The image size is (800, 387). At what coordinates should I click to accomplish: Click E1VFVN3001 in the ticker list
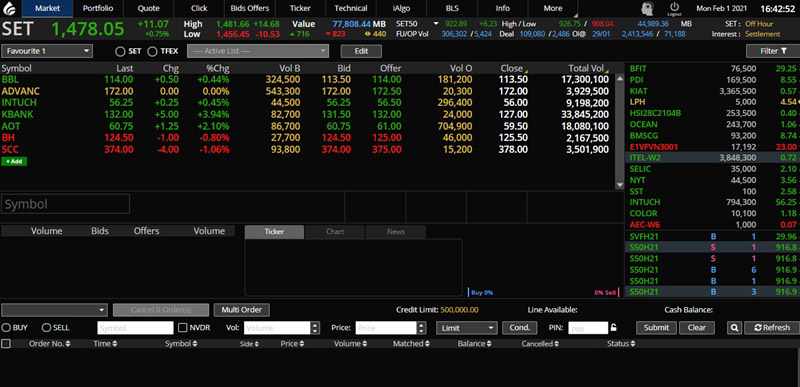point(654,147)
